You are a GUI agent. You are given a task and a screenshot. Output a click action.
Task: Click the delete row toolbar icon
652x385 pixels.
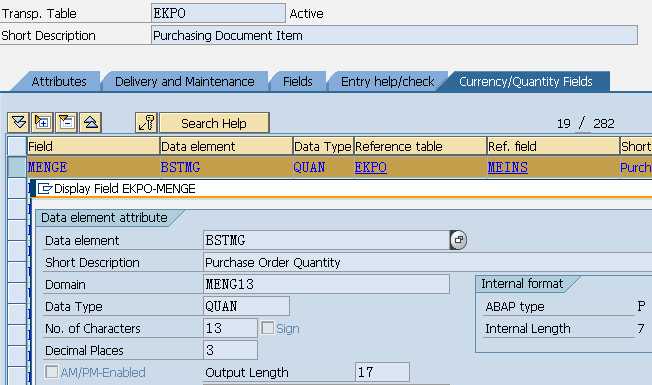[67, 123]
